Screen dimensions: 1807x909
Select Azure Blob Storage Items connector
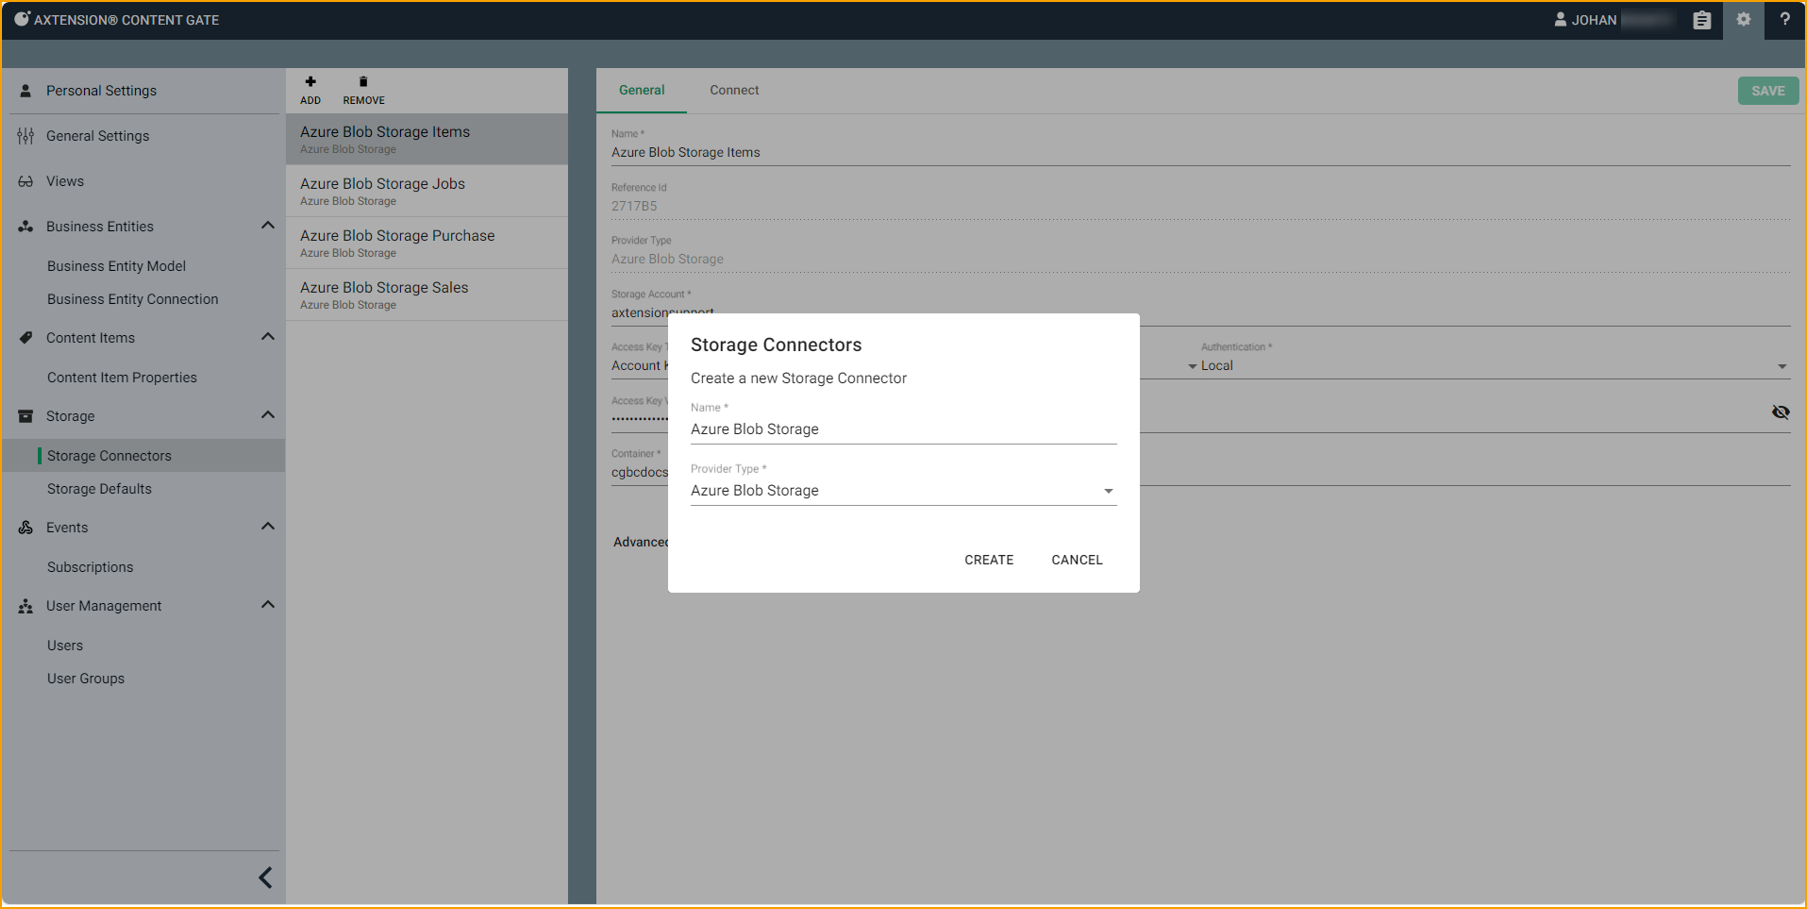(427, 139)
